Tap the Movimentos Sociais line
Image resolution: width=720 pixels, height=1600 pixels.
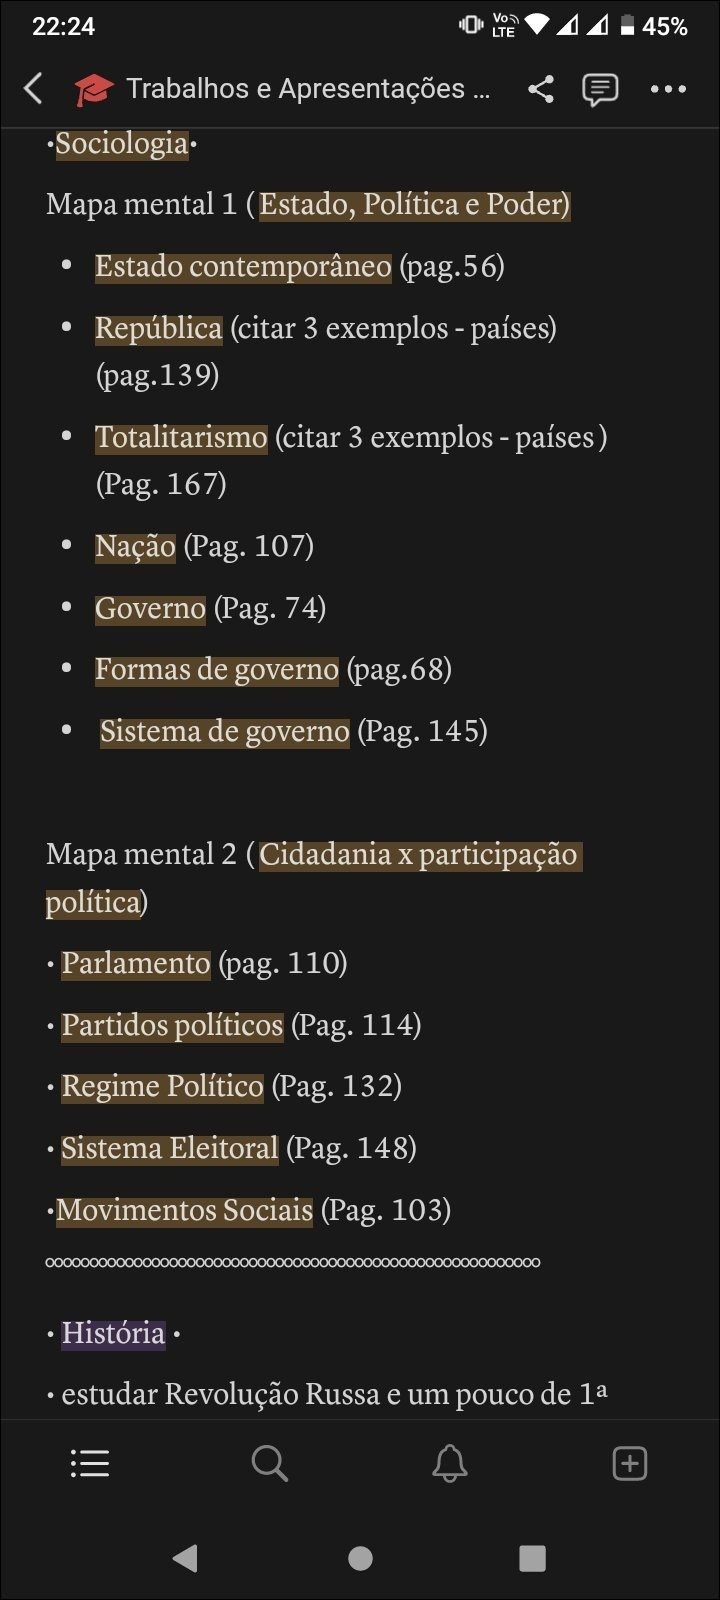pyautogui.click(x=185, y=1211)
